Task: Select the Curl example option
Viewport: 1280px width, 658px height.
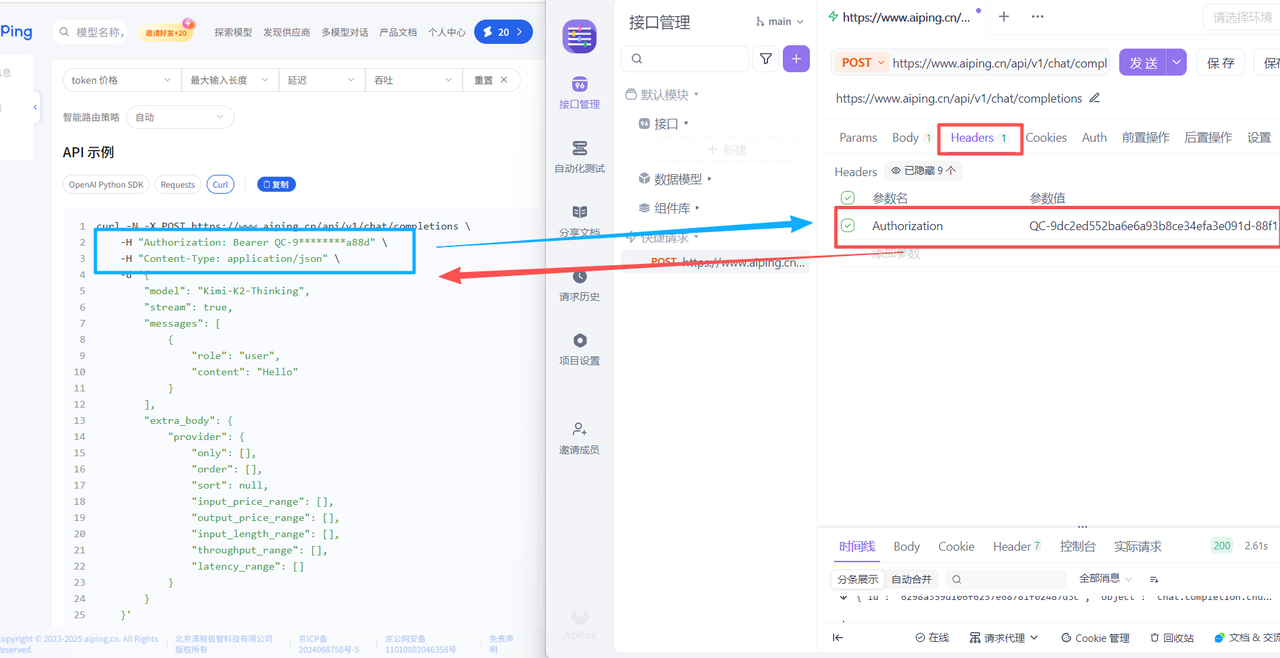Action: pyautogui.click(x=220, y=184)
